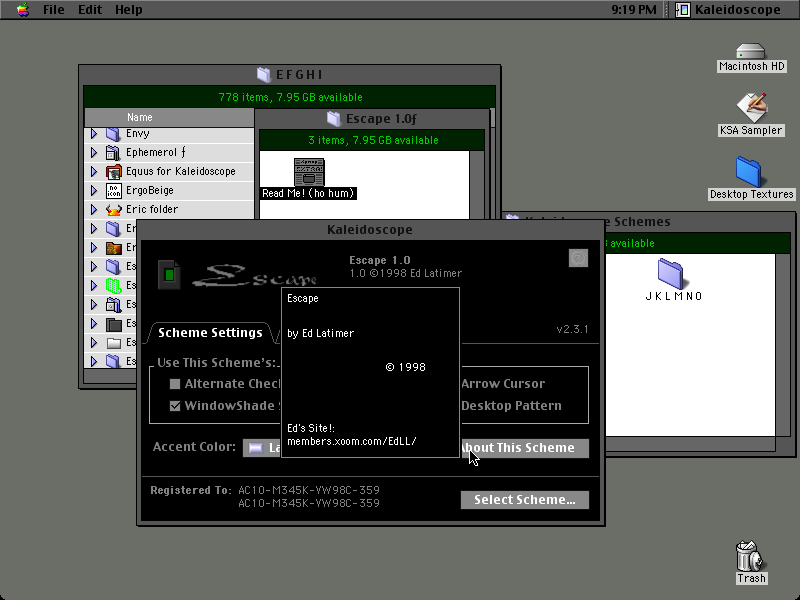The height and width of the screenshot is (600, 800).
Task: Click the Select Scheme... button
Action: [524, 500]
